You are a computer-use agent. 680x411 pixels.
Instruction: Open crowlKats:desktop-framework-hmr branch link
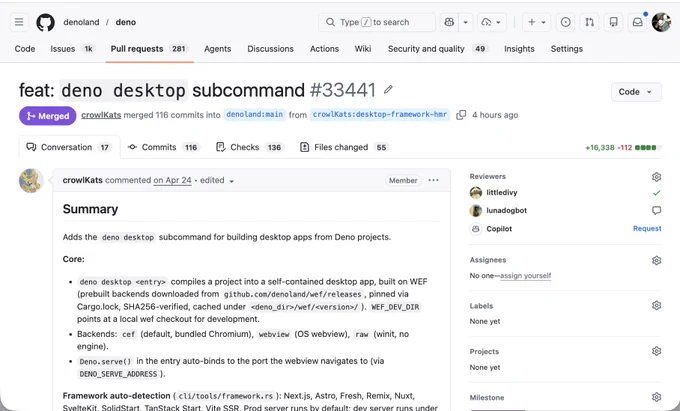point(380,114)
